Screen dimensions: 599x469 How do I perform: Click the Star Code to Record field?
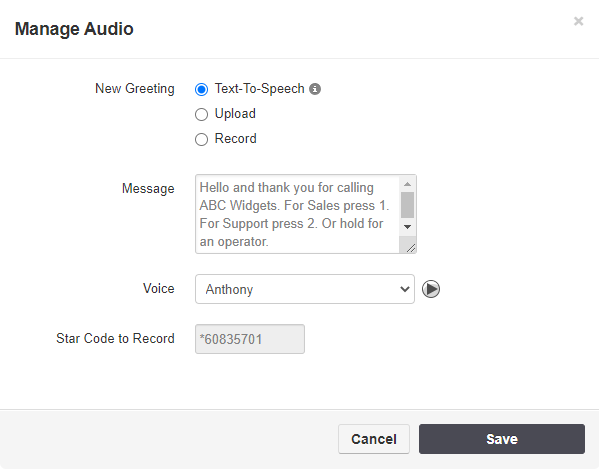[250, 339]
